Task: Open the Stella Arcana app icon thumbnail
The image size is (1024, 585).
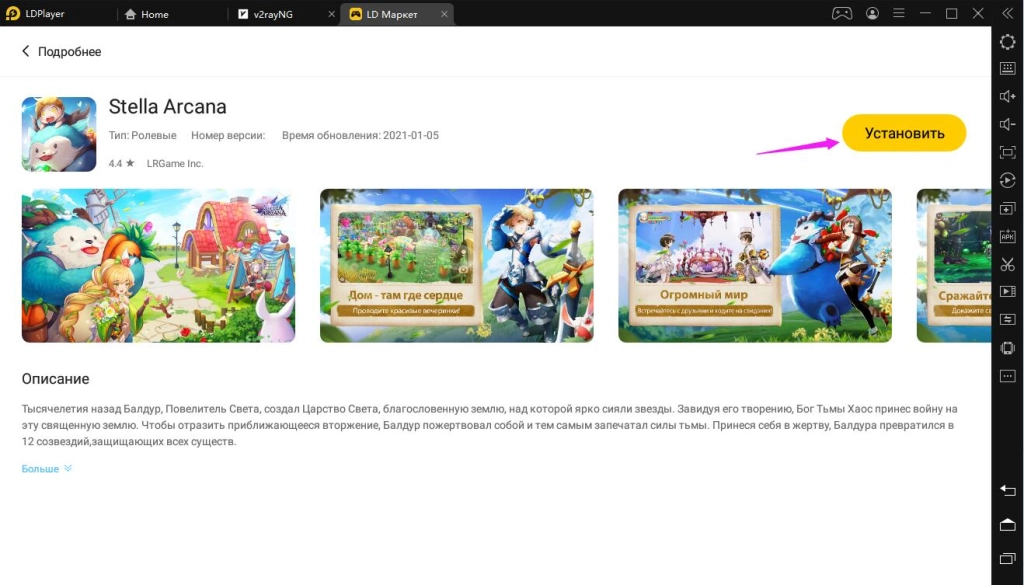Action: tap(58, 133)
